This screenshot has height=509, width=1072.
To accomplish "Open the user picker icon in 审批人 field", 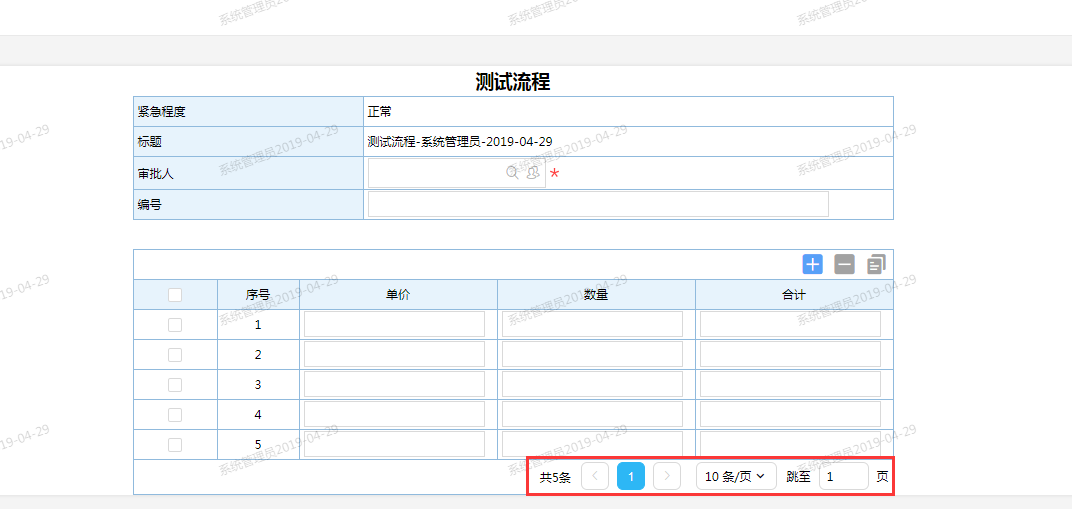I will [533, 173].
